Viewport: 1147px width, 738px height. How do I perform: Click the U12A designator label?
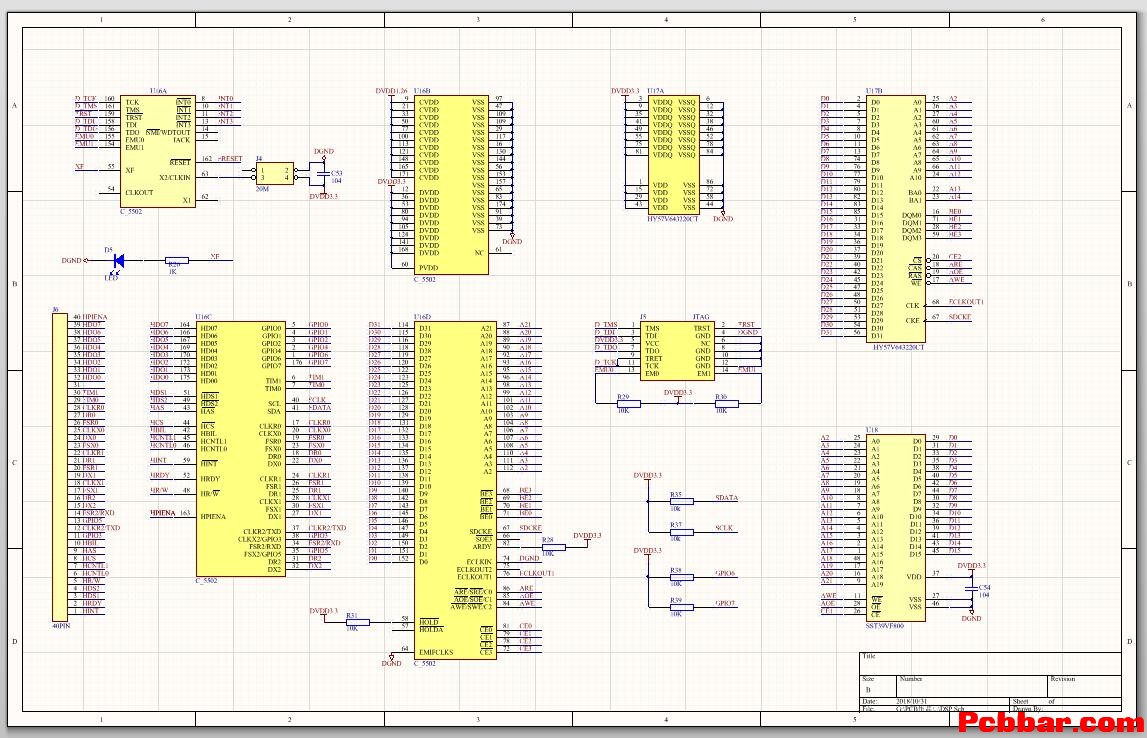click(x=655, y=91)
